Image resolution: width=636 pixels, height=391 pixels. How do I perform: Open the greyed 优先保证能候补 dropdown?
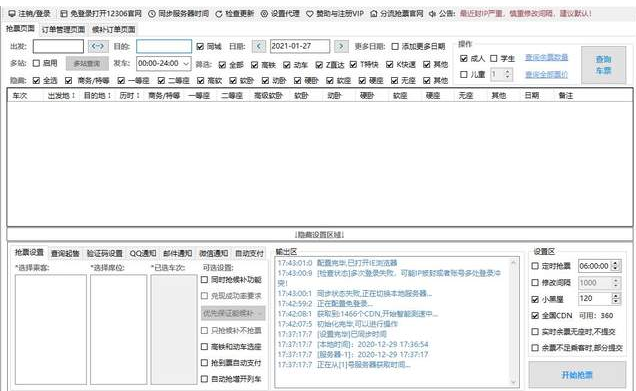(233, 313)
